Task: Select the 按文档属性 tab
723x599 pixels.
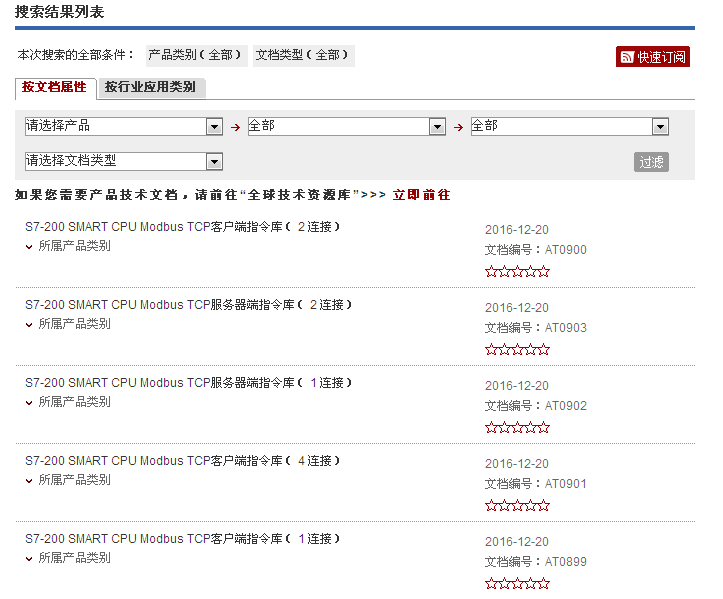Action: [x=55, y=87]
